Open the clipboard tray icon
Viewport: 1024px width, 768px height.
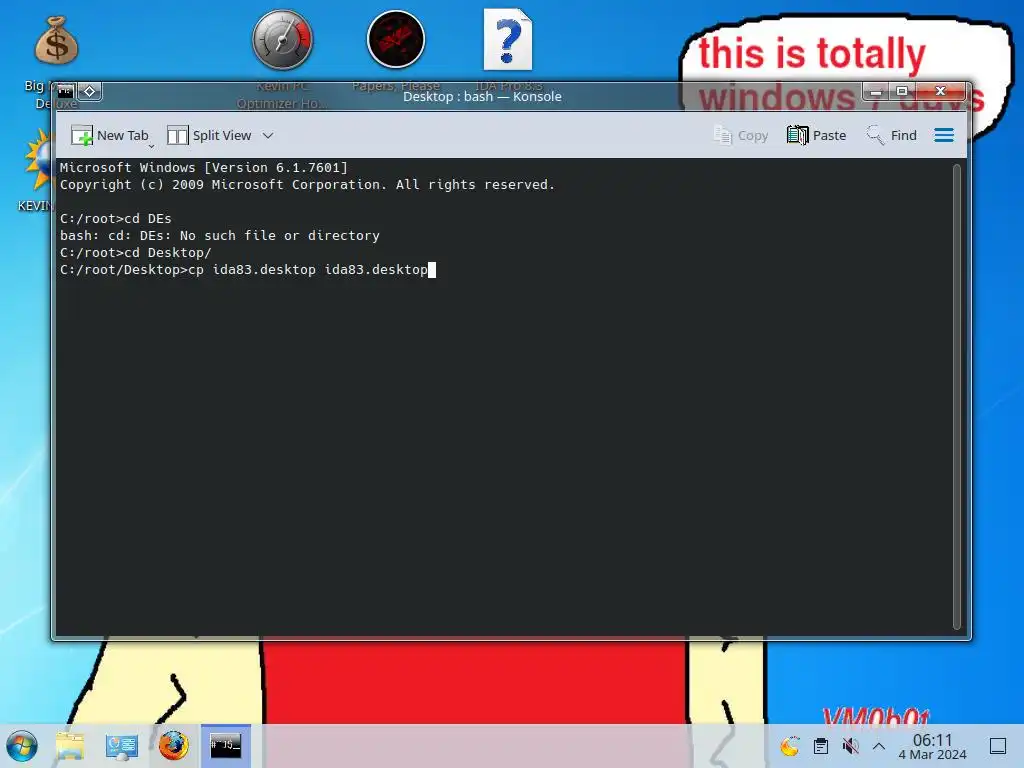[821, 746]
